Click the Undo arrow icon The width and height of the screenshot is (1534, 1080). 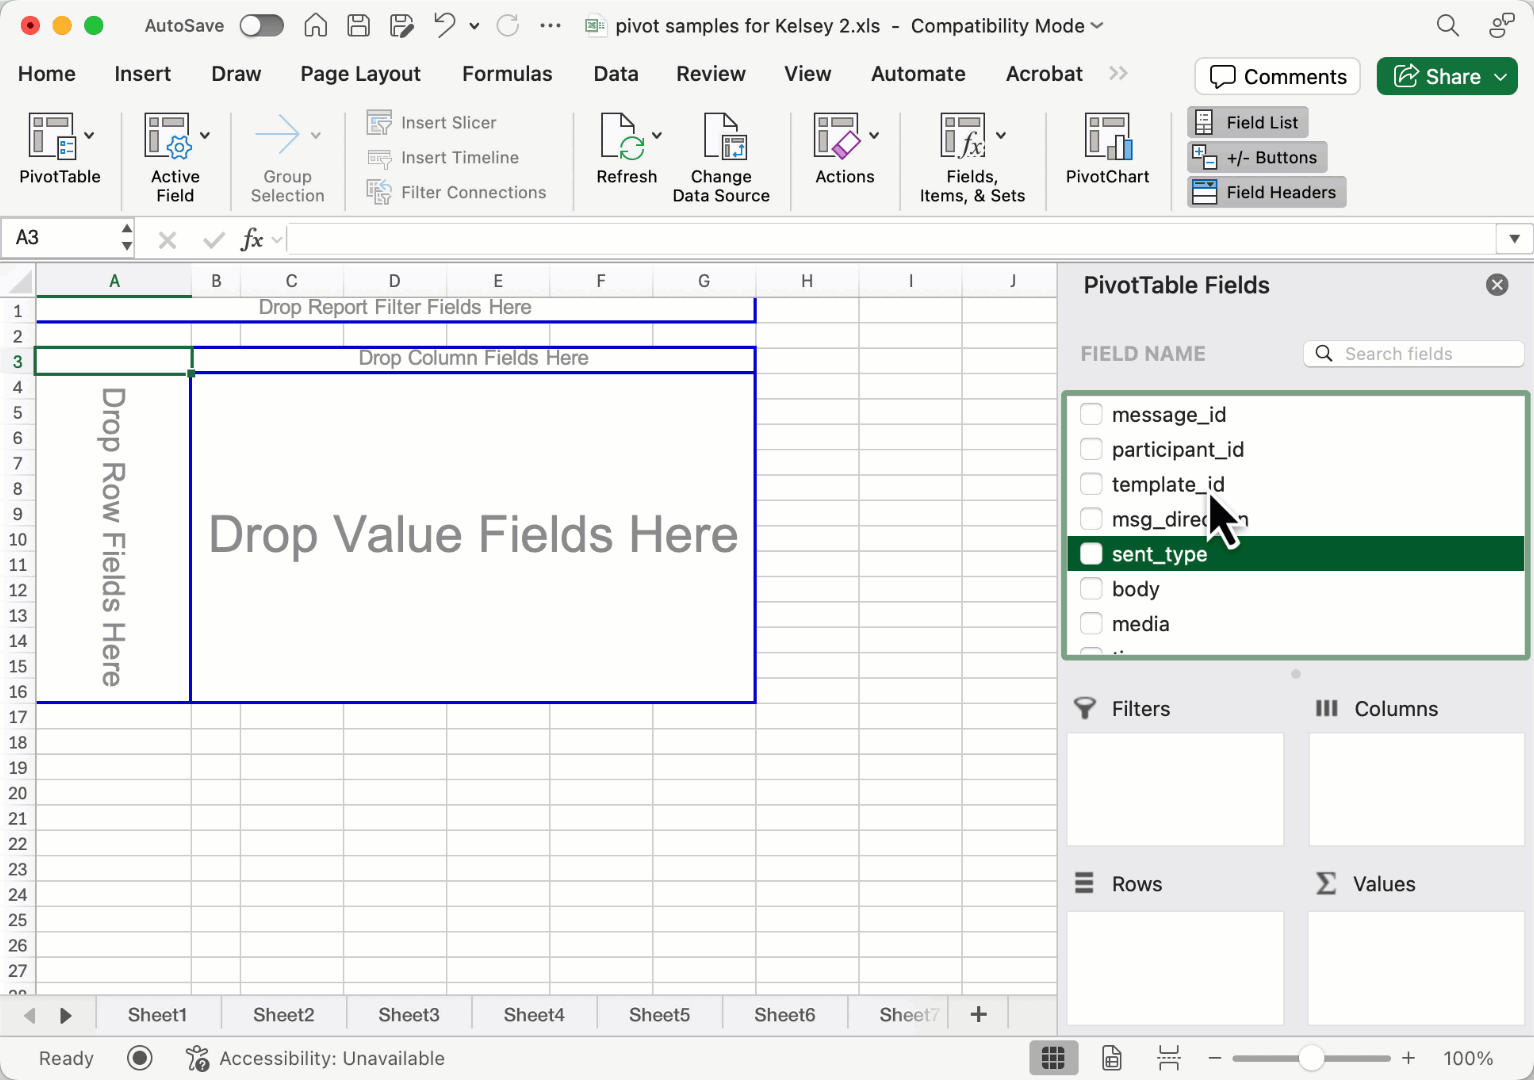click(x=445, y=26)
